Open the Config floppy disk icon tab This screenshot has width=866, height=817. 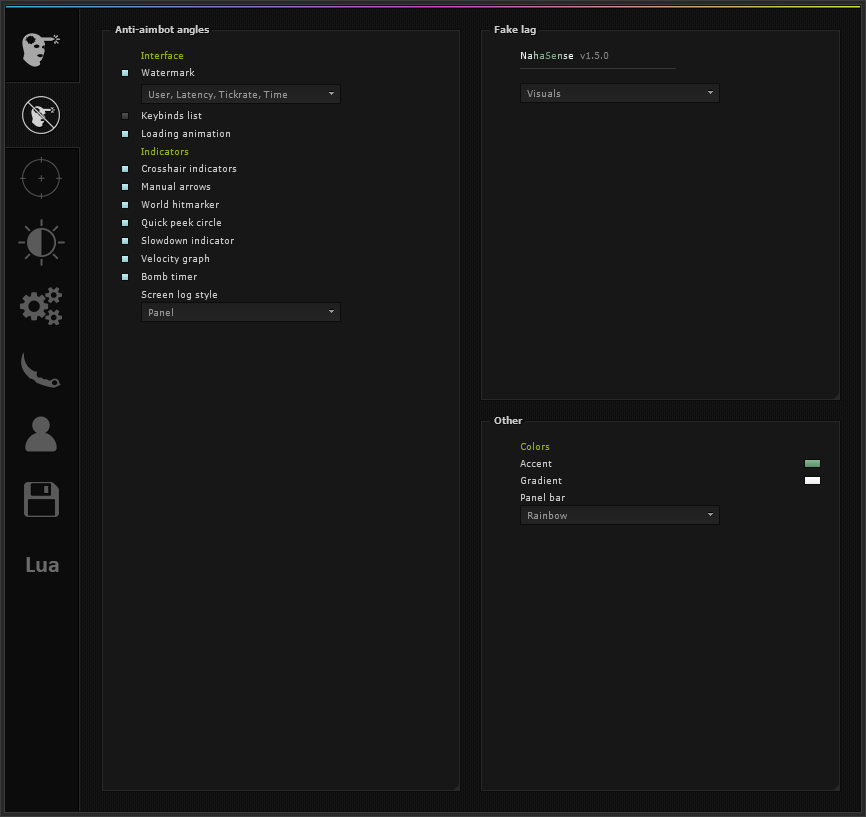click(41, 499)
